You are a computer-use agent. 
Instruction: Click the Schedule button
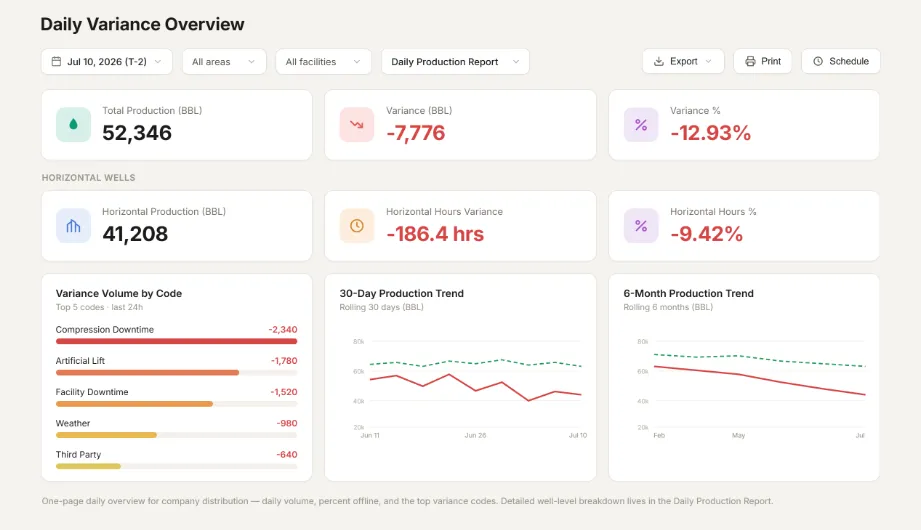pyautogui.click(x=841, y=61)
